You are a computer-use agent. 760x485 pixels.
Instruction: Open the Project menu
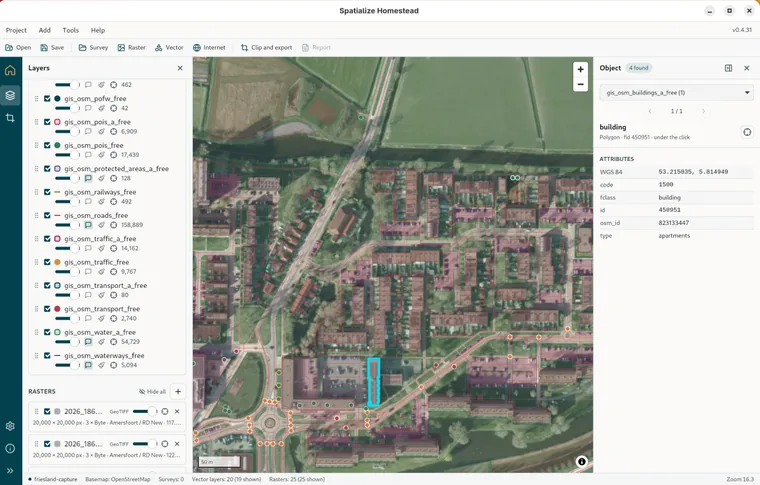click(x=16, y=30)
